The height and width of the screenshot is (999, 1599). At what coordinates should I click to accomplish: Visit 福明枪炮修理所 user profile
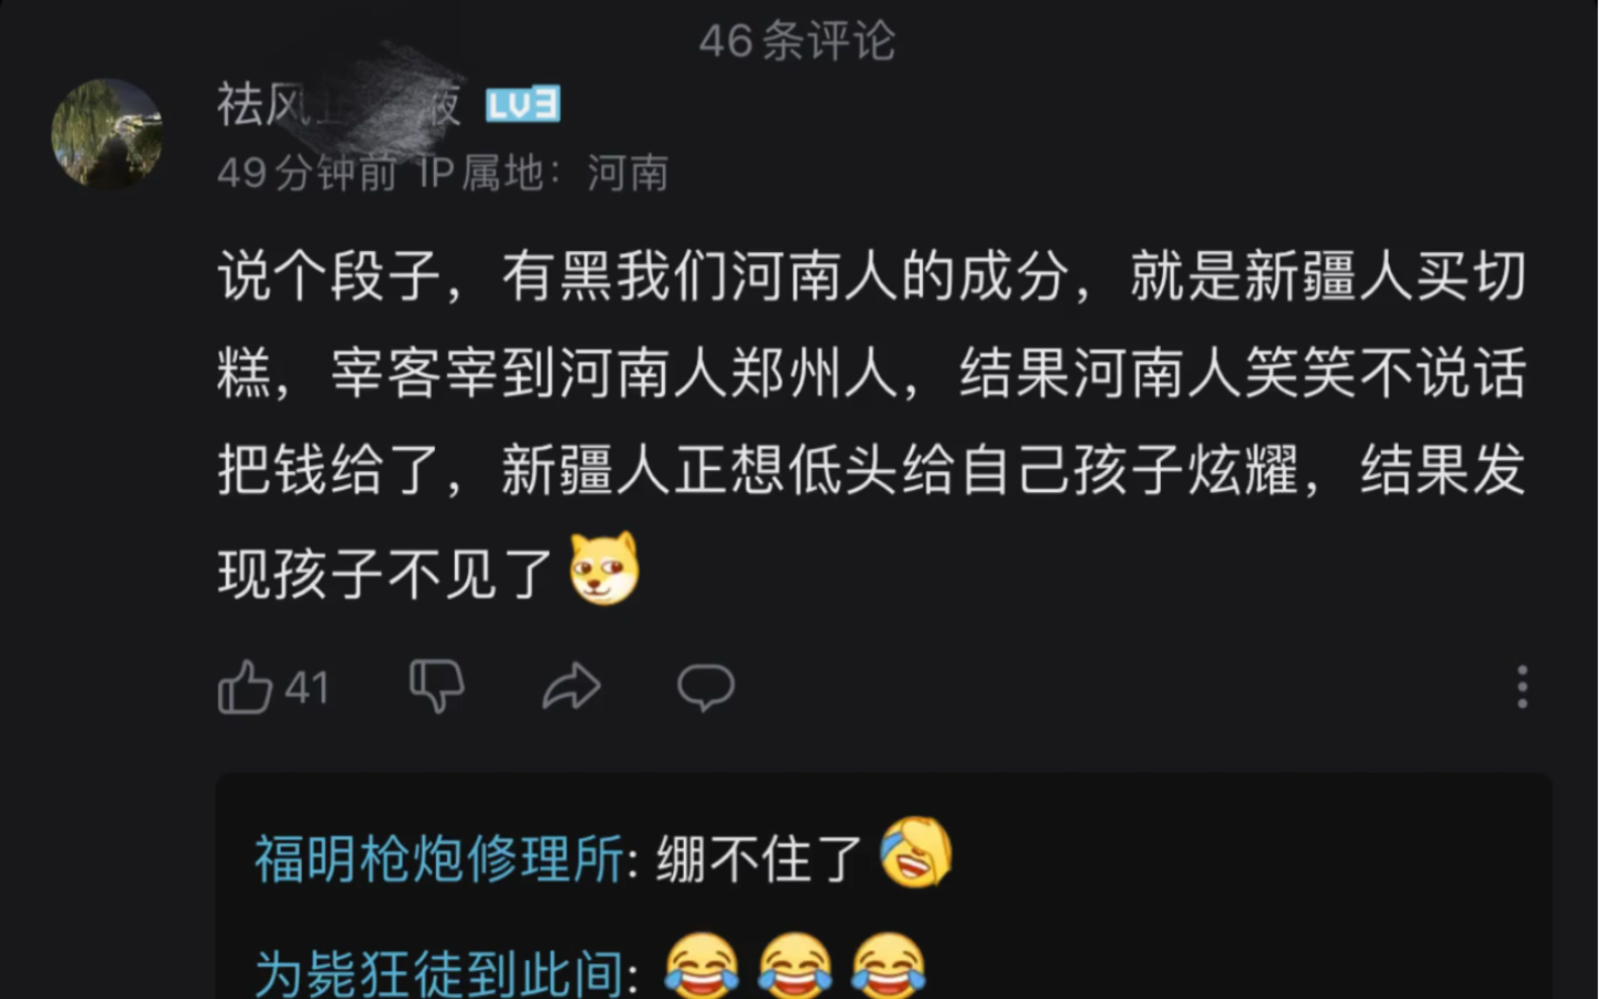[x=439, y=859]
